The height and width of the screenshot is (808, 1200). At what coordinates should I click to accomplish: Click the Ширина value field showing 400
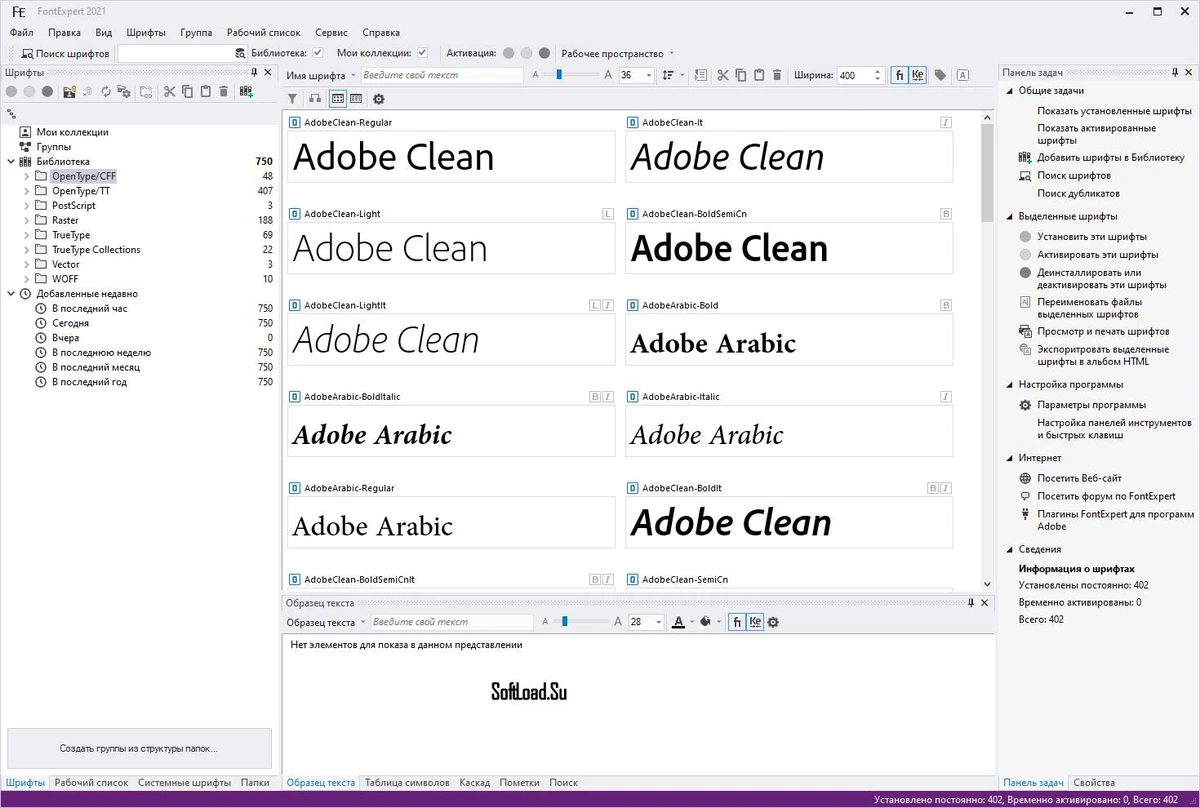pyautogui.click(x=855, y=75)
